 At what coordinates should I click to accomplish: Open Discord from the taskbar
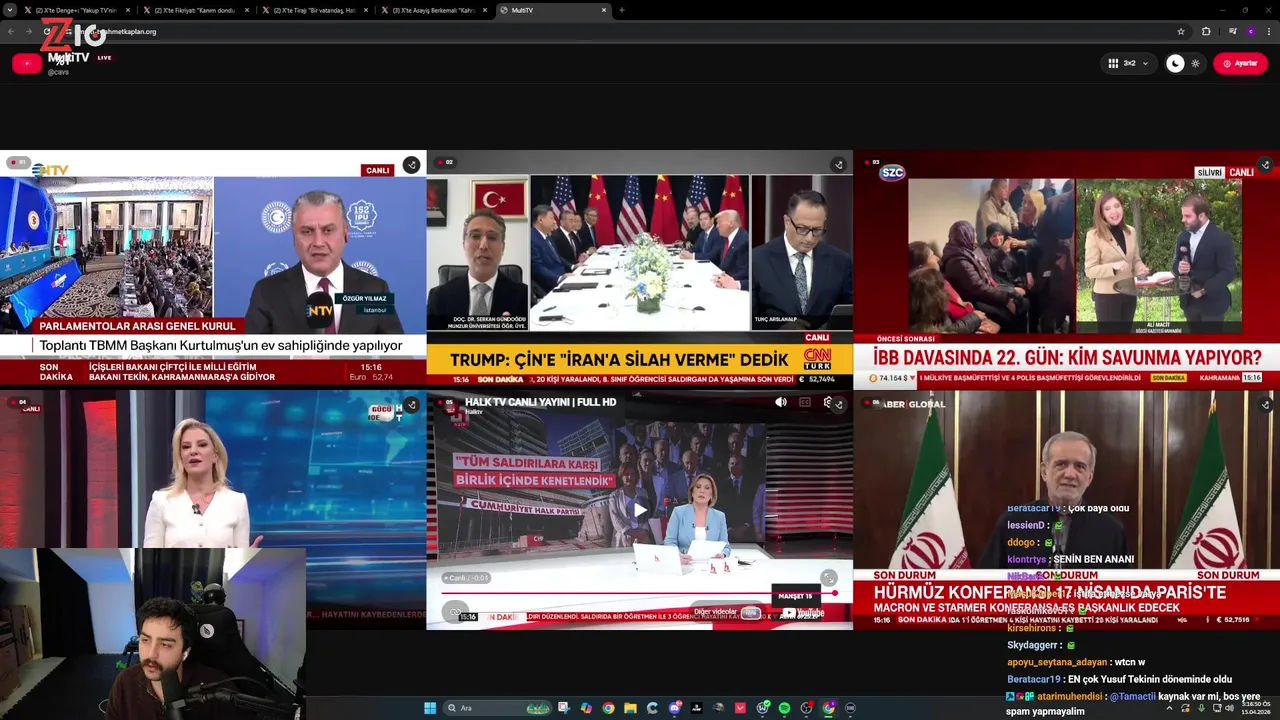pos(675,708)
